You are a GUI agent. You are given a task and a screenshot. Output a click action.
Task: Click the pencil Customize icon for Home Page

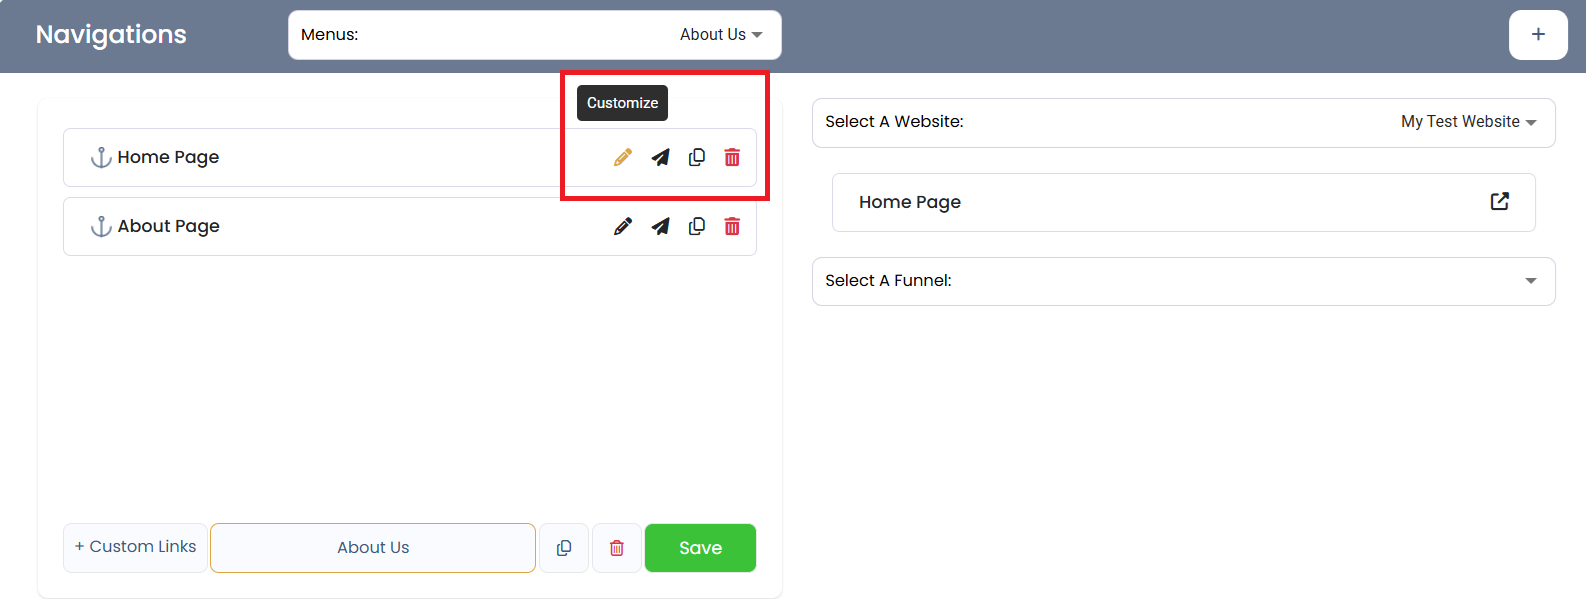pos(622,157)
